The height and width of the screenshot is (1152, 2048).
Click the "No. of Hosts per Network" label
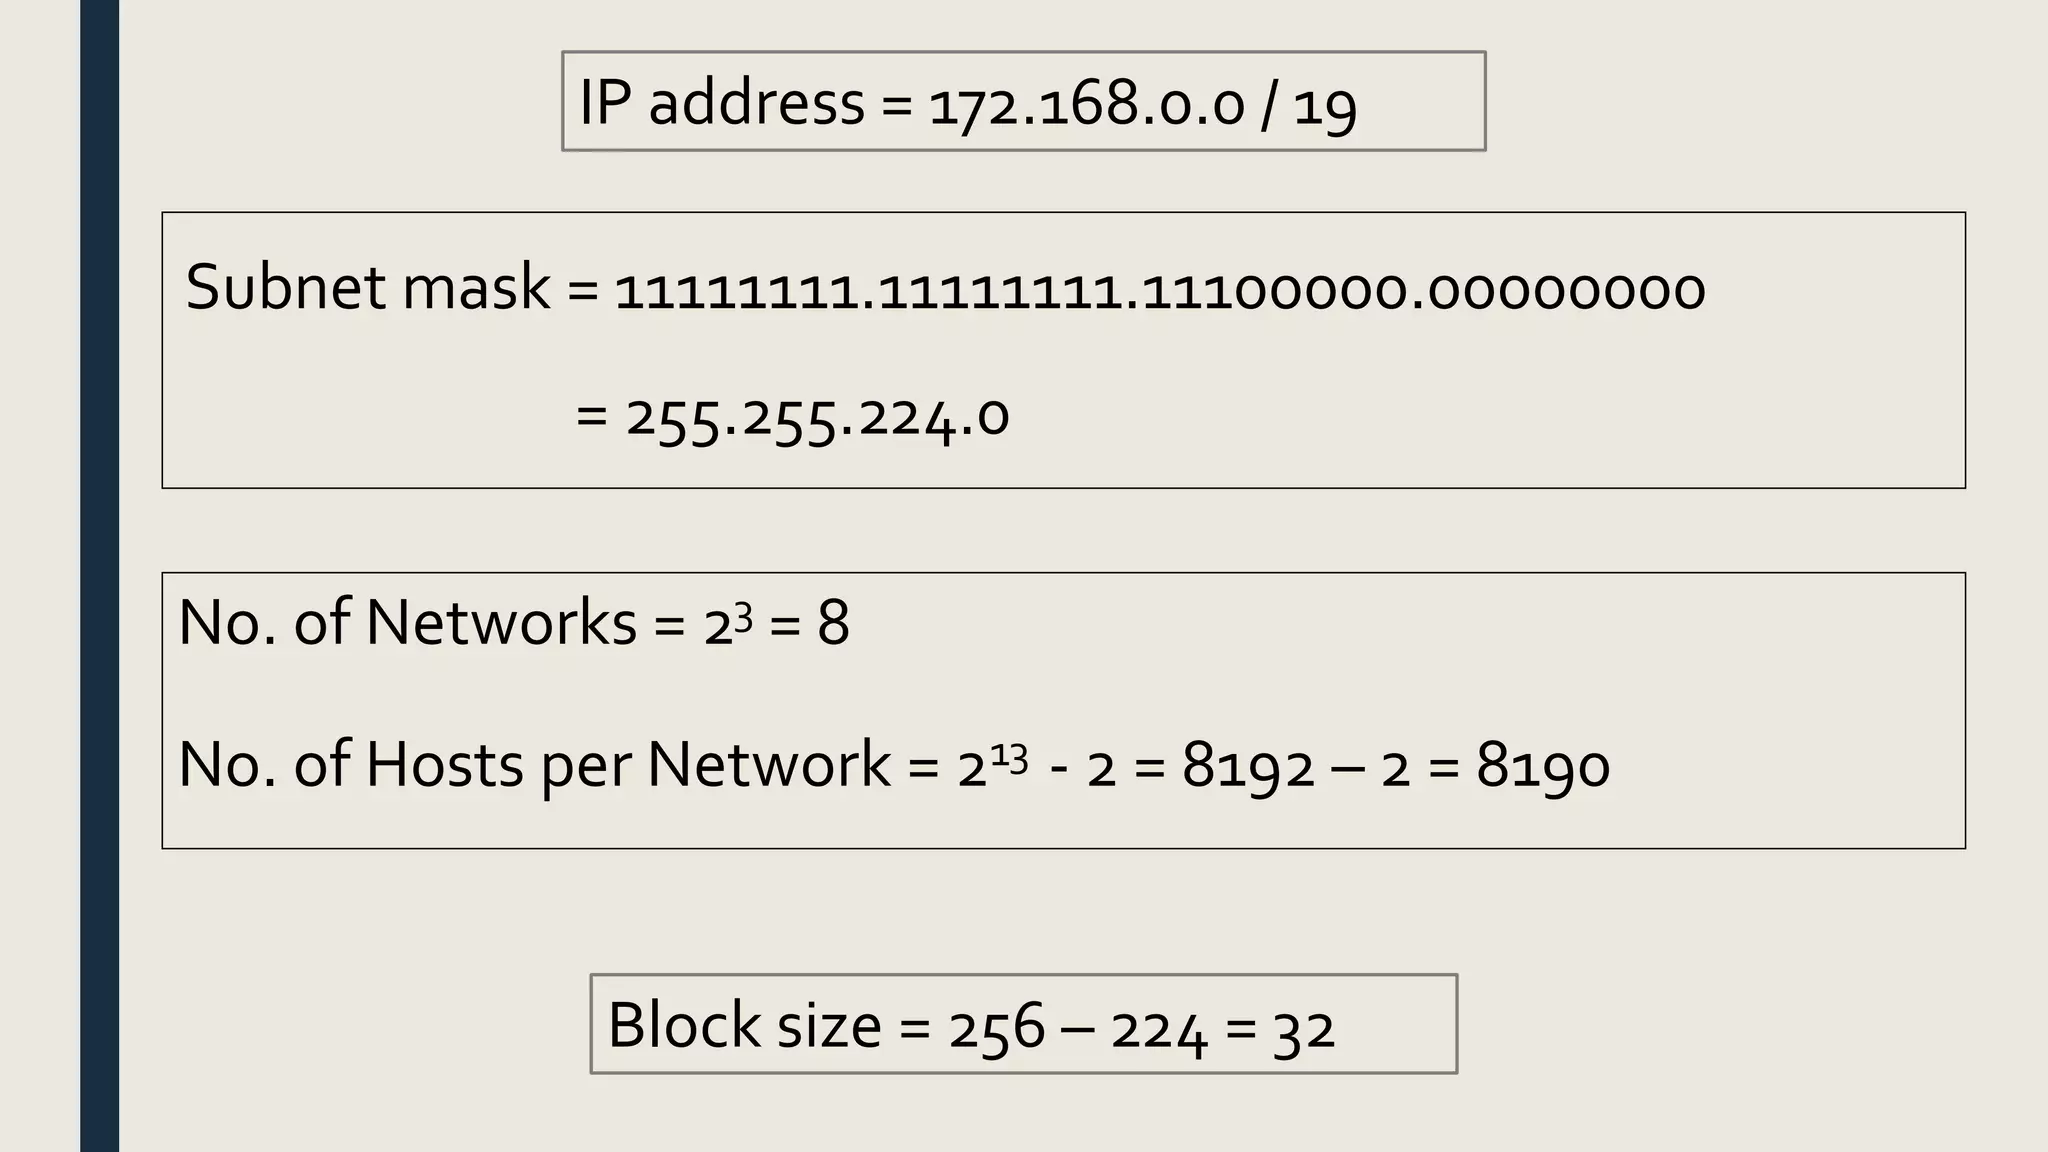[533, 765]
